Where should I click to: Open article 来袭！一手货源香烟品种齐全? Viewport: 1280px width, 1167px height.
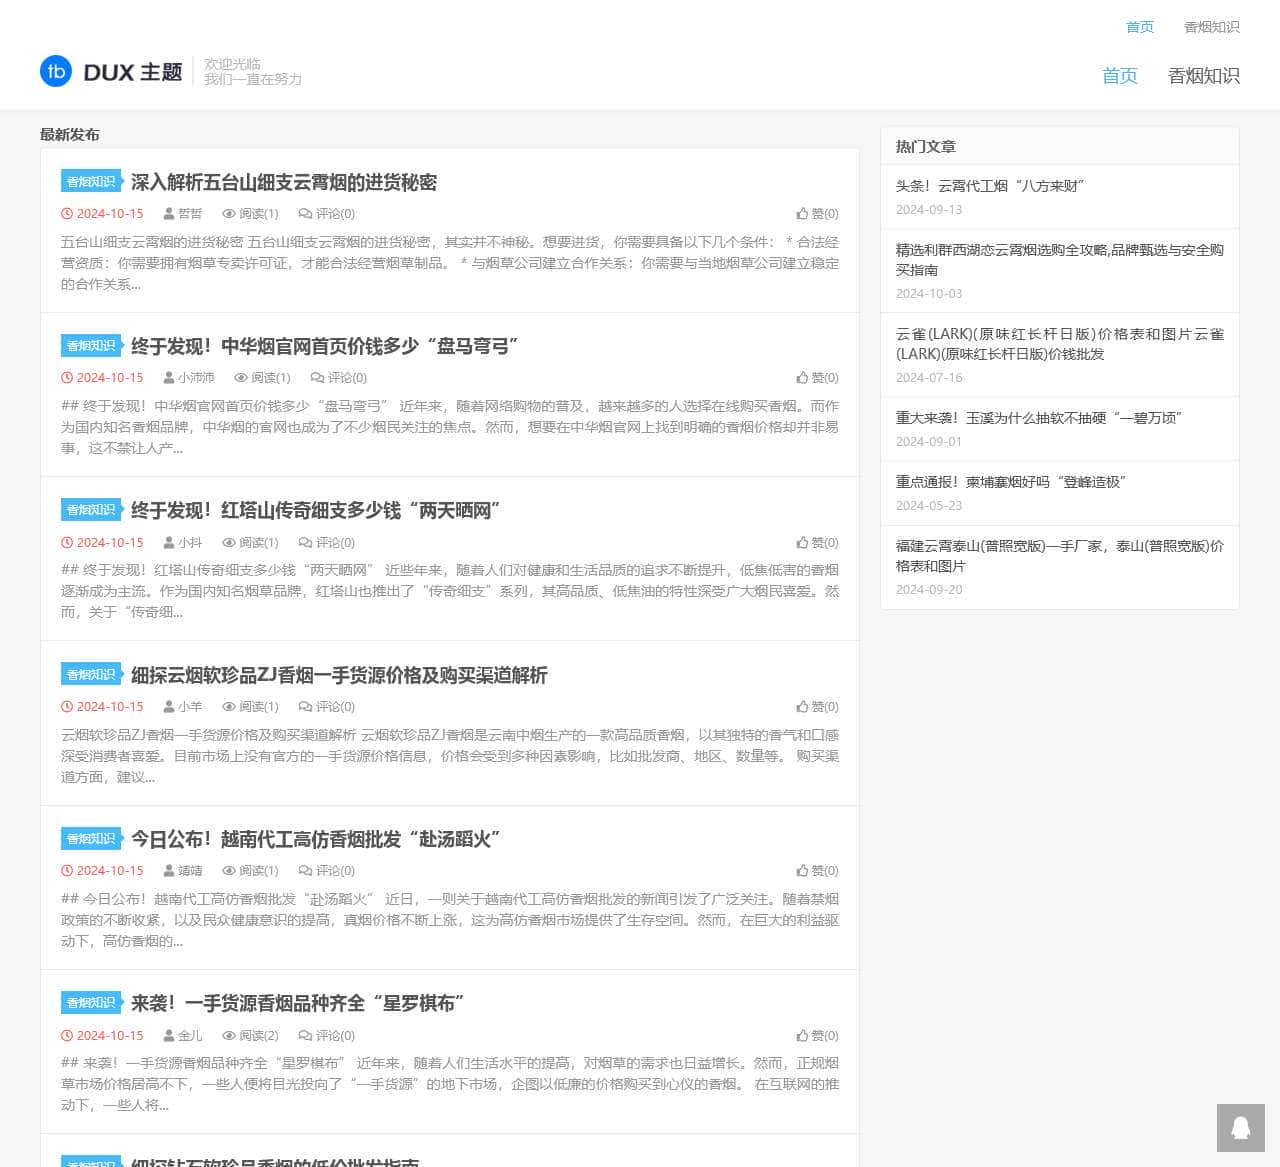pos(298,1003)
